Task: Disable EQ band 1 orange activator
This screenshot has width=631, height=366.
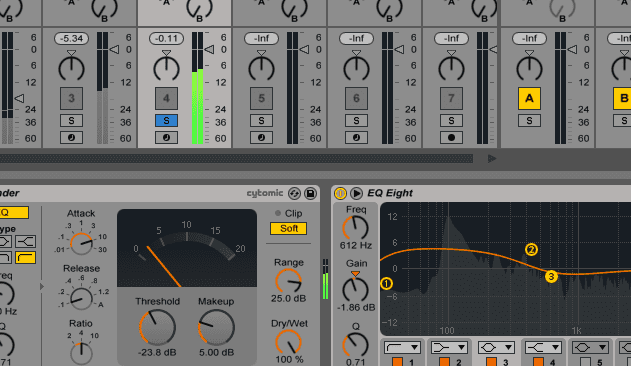Action: click(x=398, y=362)
